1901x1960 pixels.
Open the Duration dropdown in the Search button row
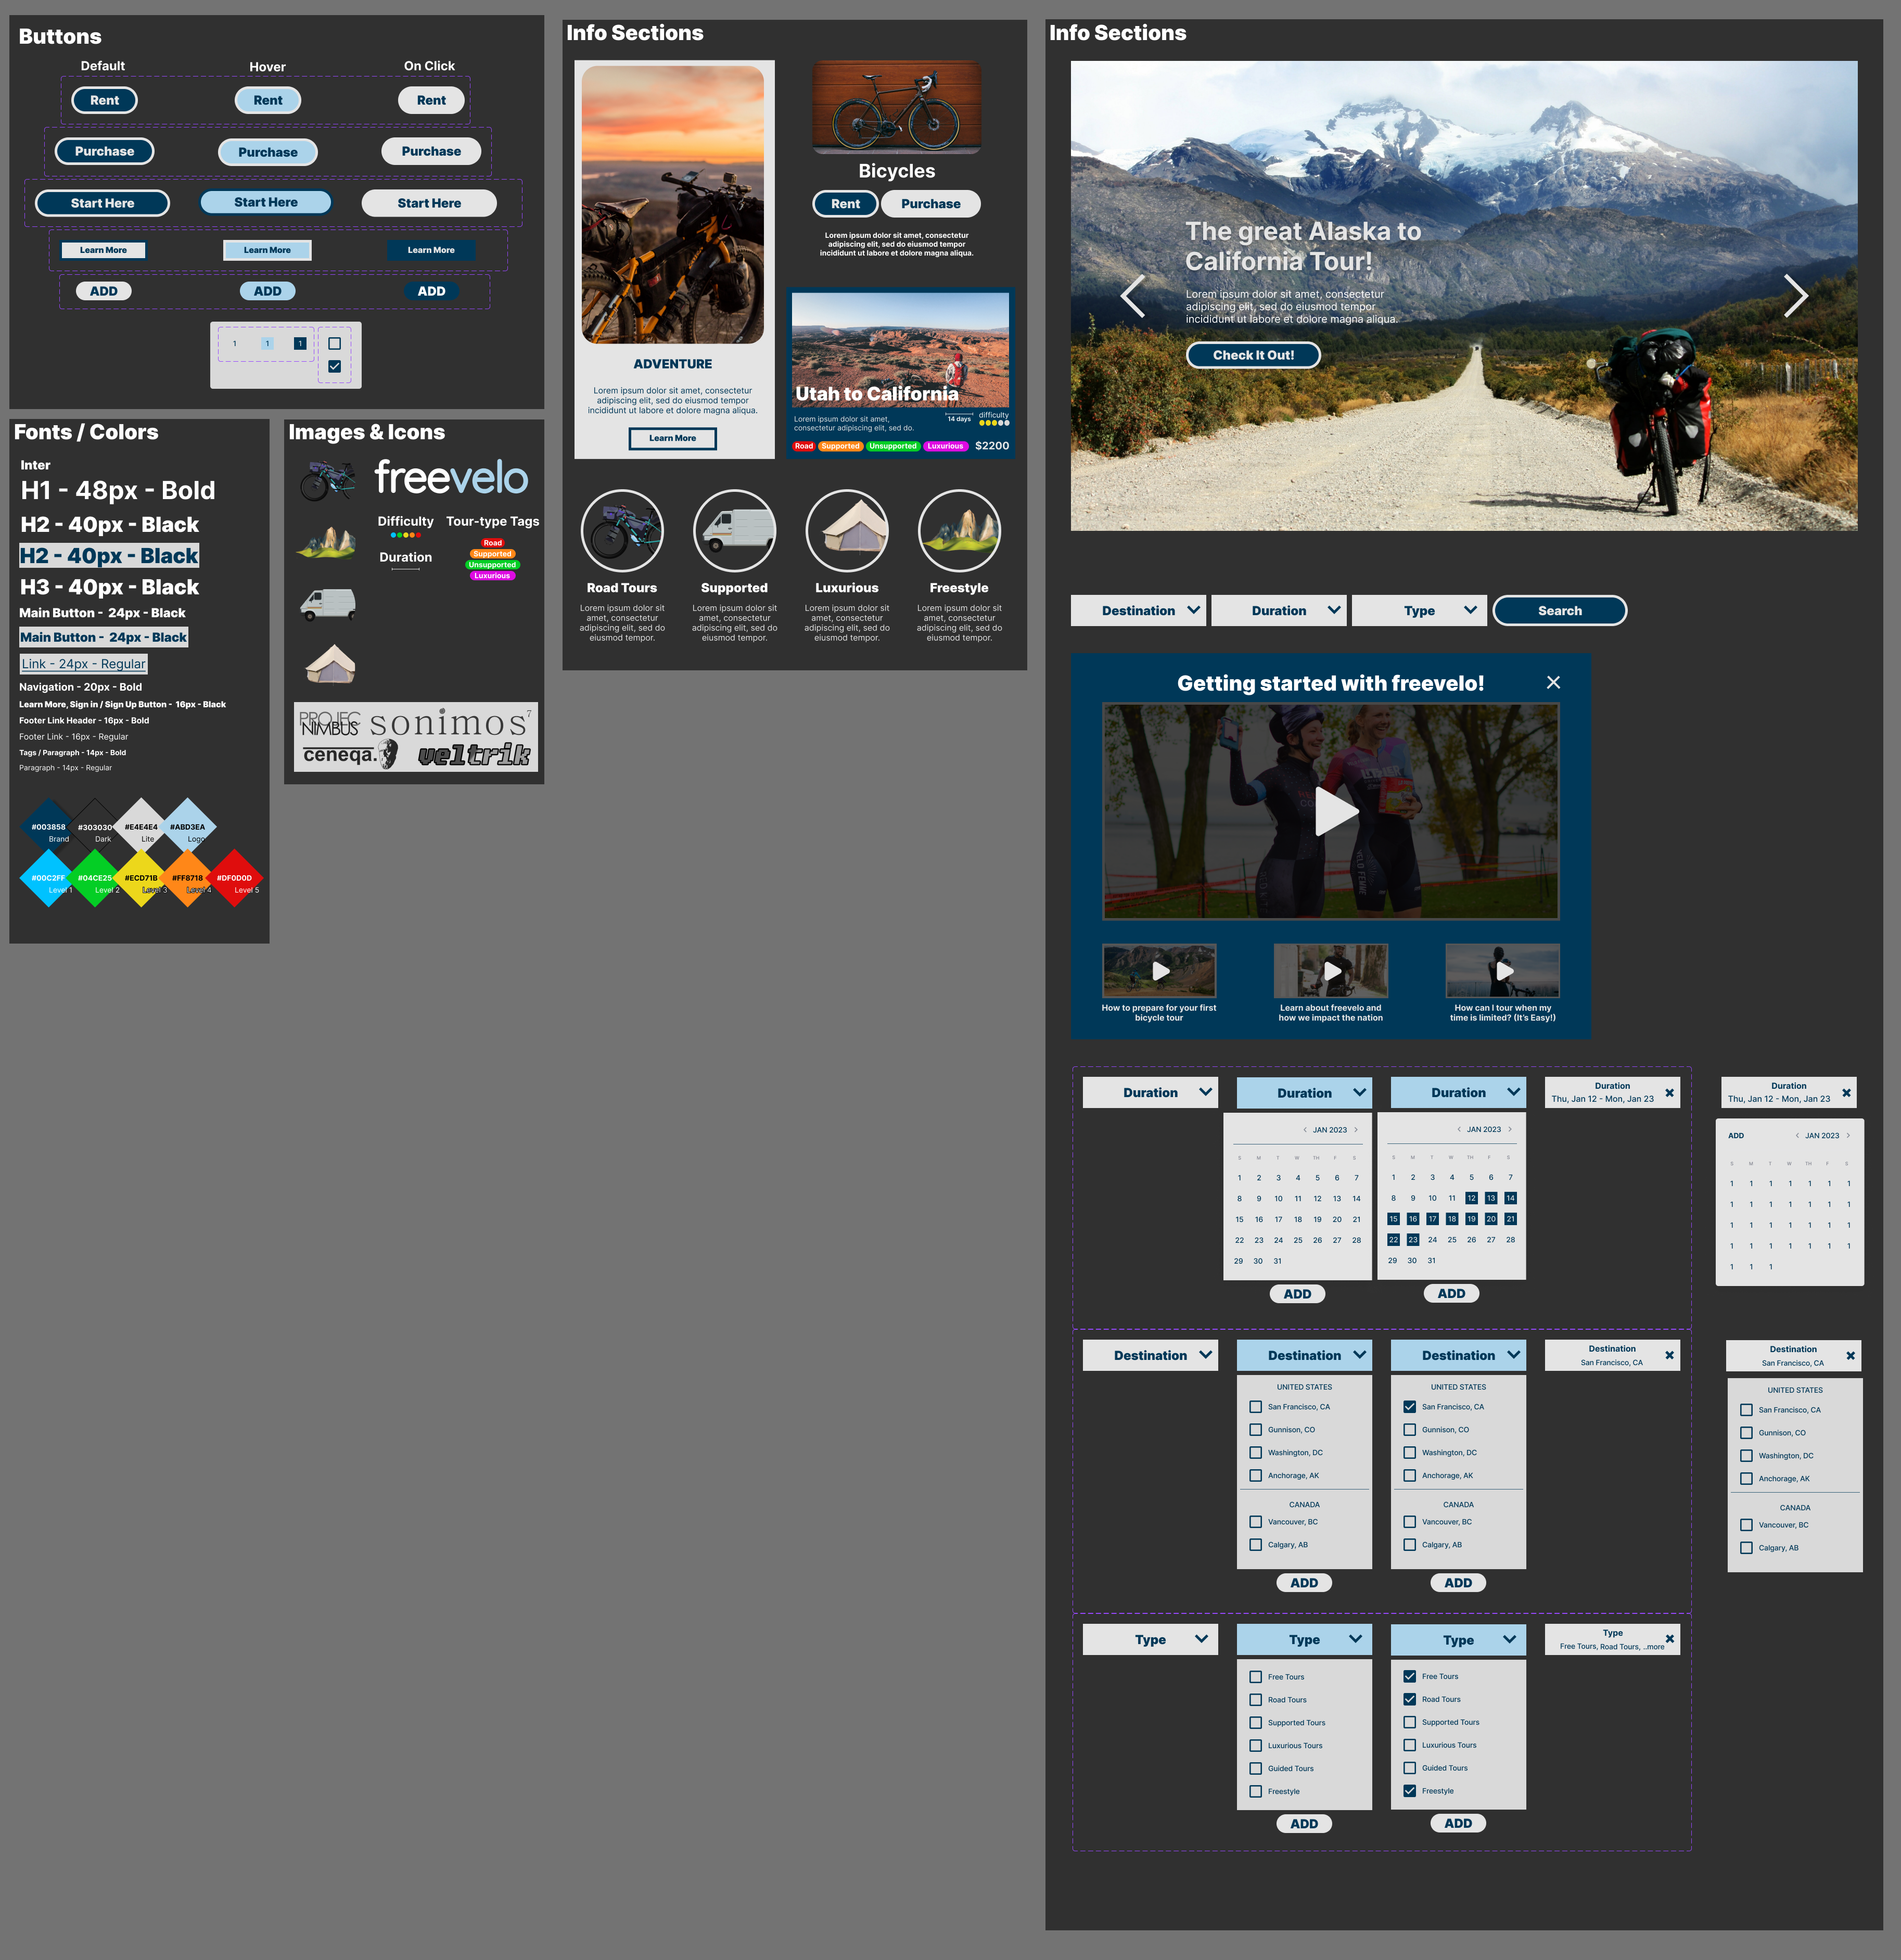click(x=1280, y=611)
